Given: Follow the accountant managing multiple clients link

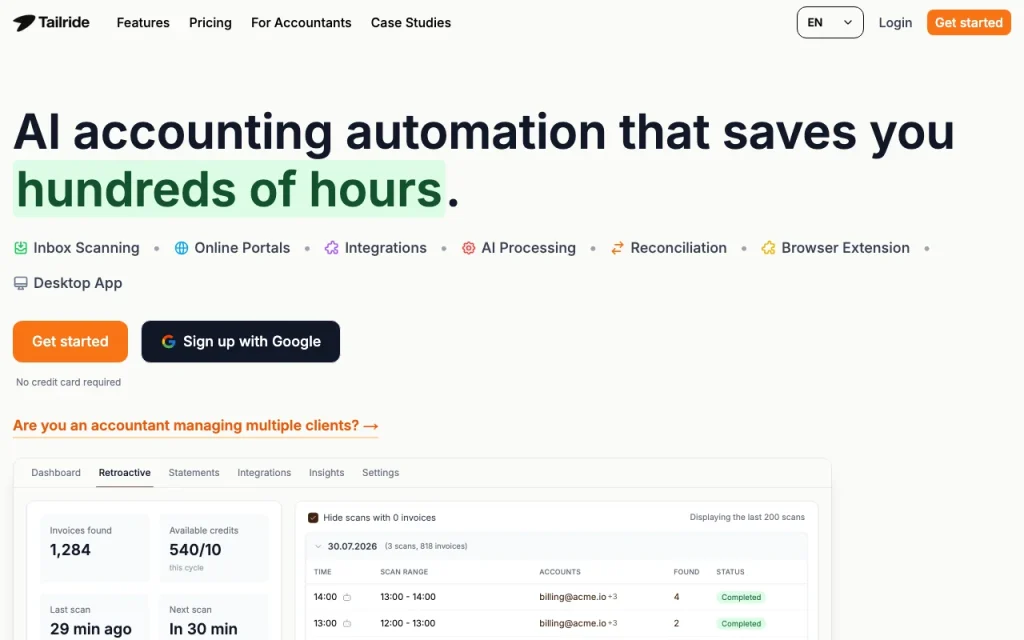Looking at the screenshot, I should [x=195, y=426].
